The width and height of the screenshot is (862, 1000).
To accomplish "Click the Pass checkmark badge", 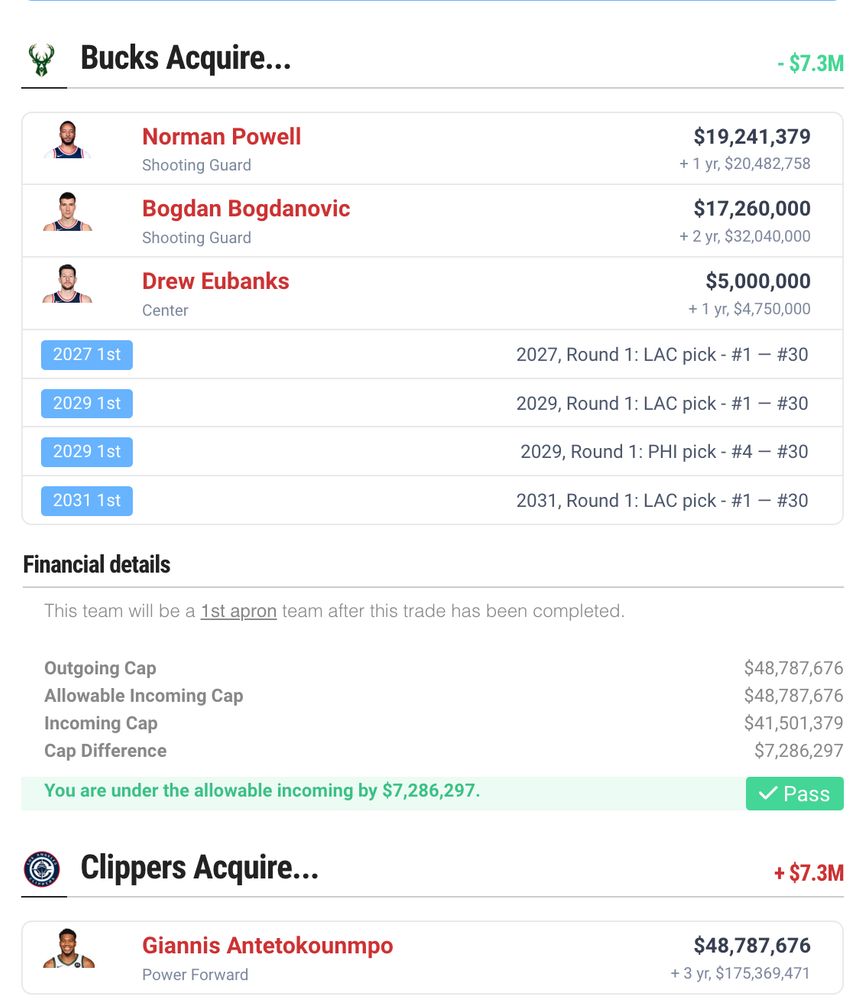I will tap(794, 793).
